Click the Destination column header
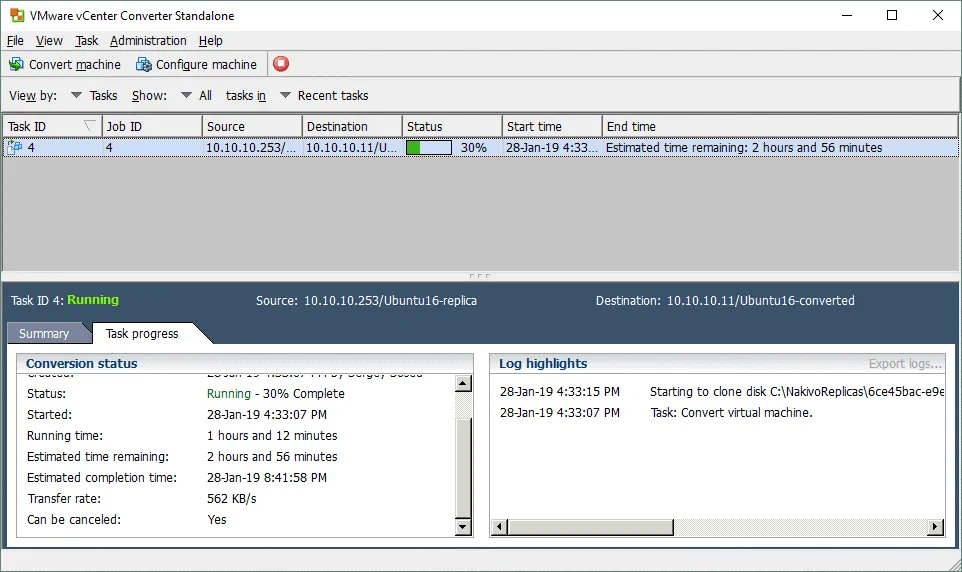This screenshot has height=572, width=962. click(x=338, y=127)
